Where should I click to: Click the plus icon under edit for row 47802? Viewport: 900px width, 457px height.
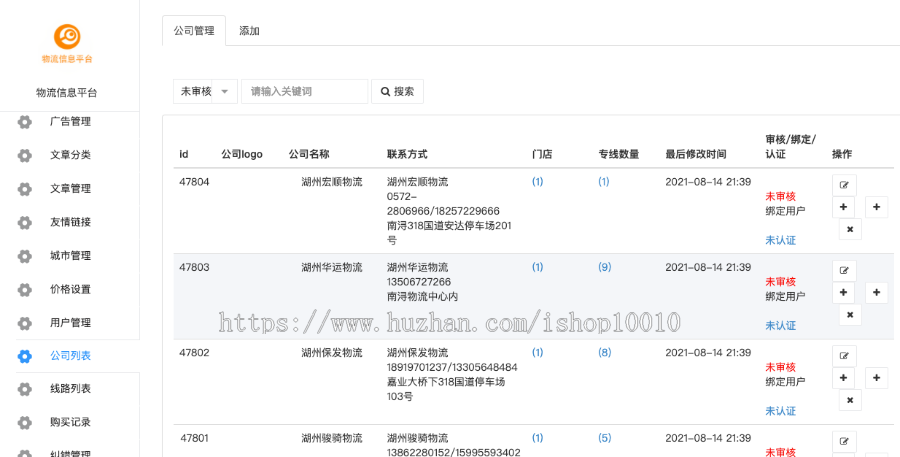tap(843, 378)
